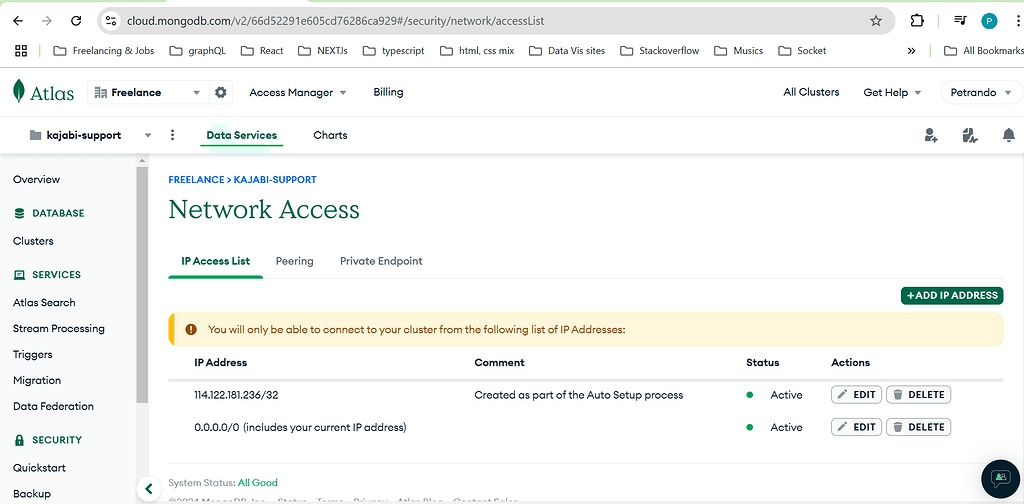The width and height of the screenshot is (1024, 504).
Task: Open project options three-dot menu
Action: [x=172, y=135]
